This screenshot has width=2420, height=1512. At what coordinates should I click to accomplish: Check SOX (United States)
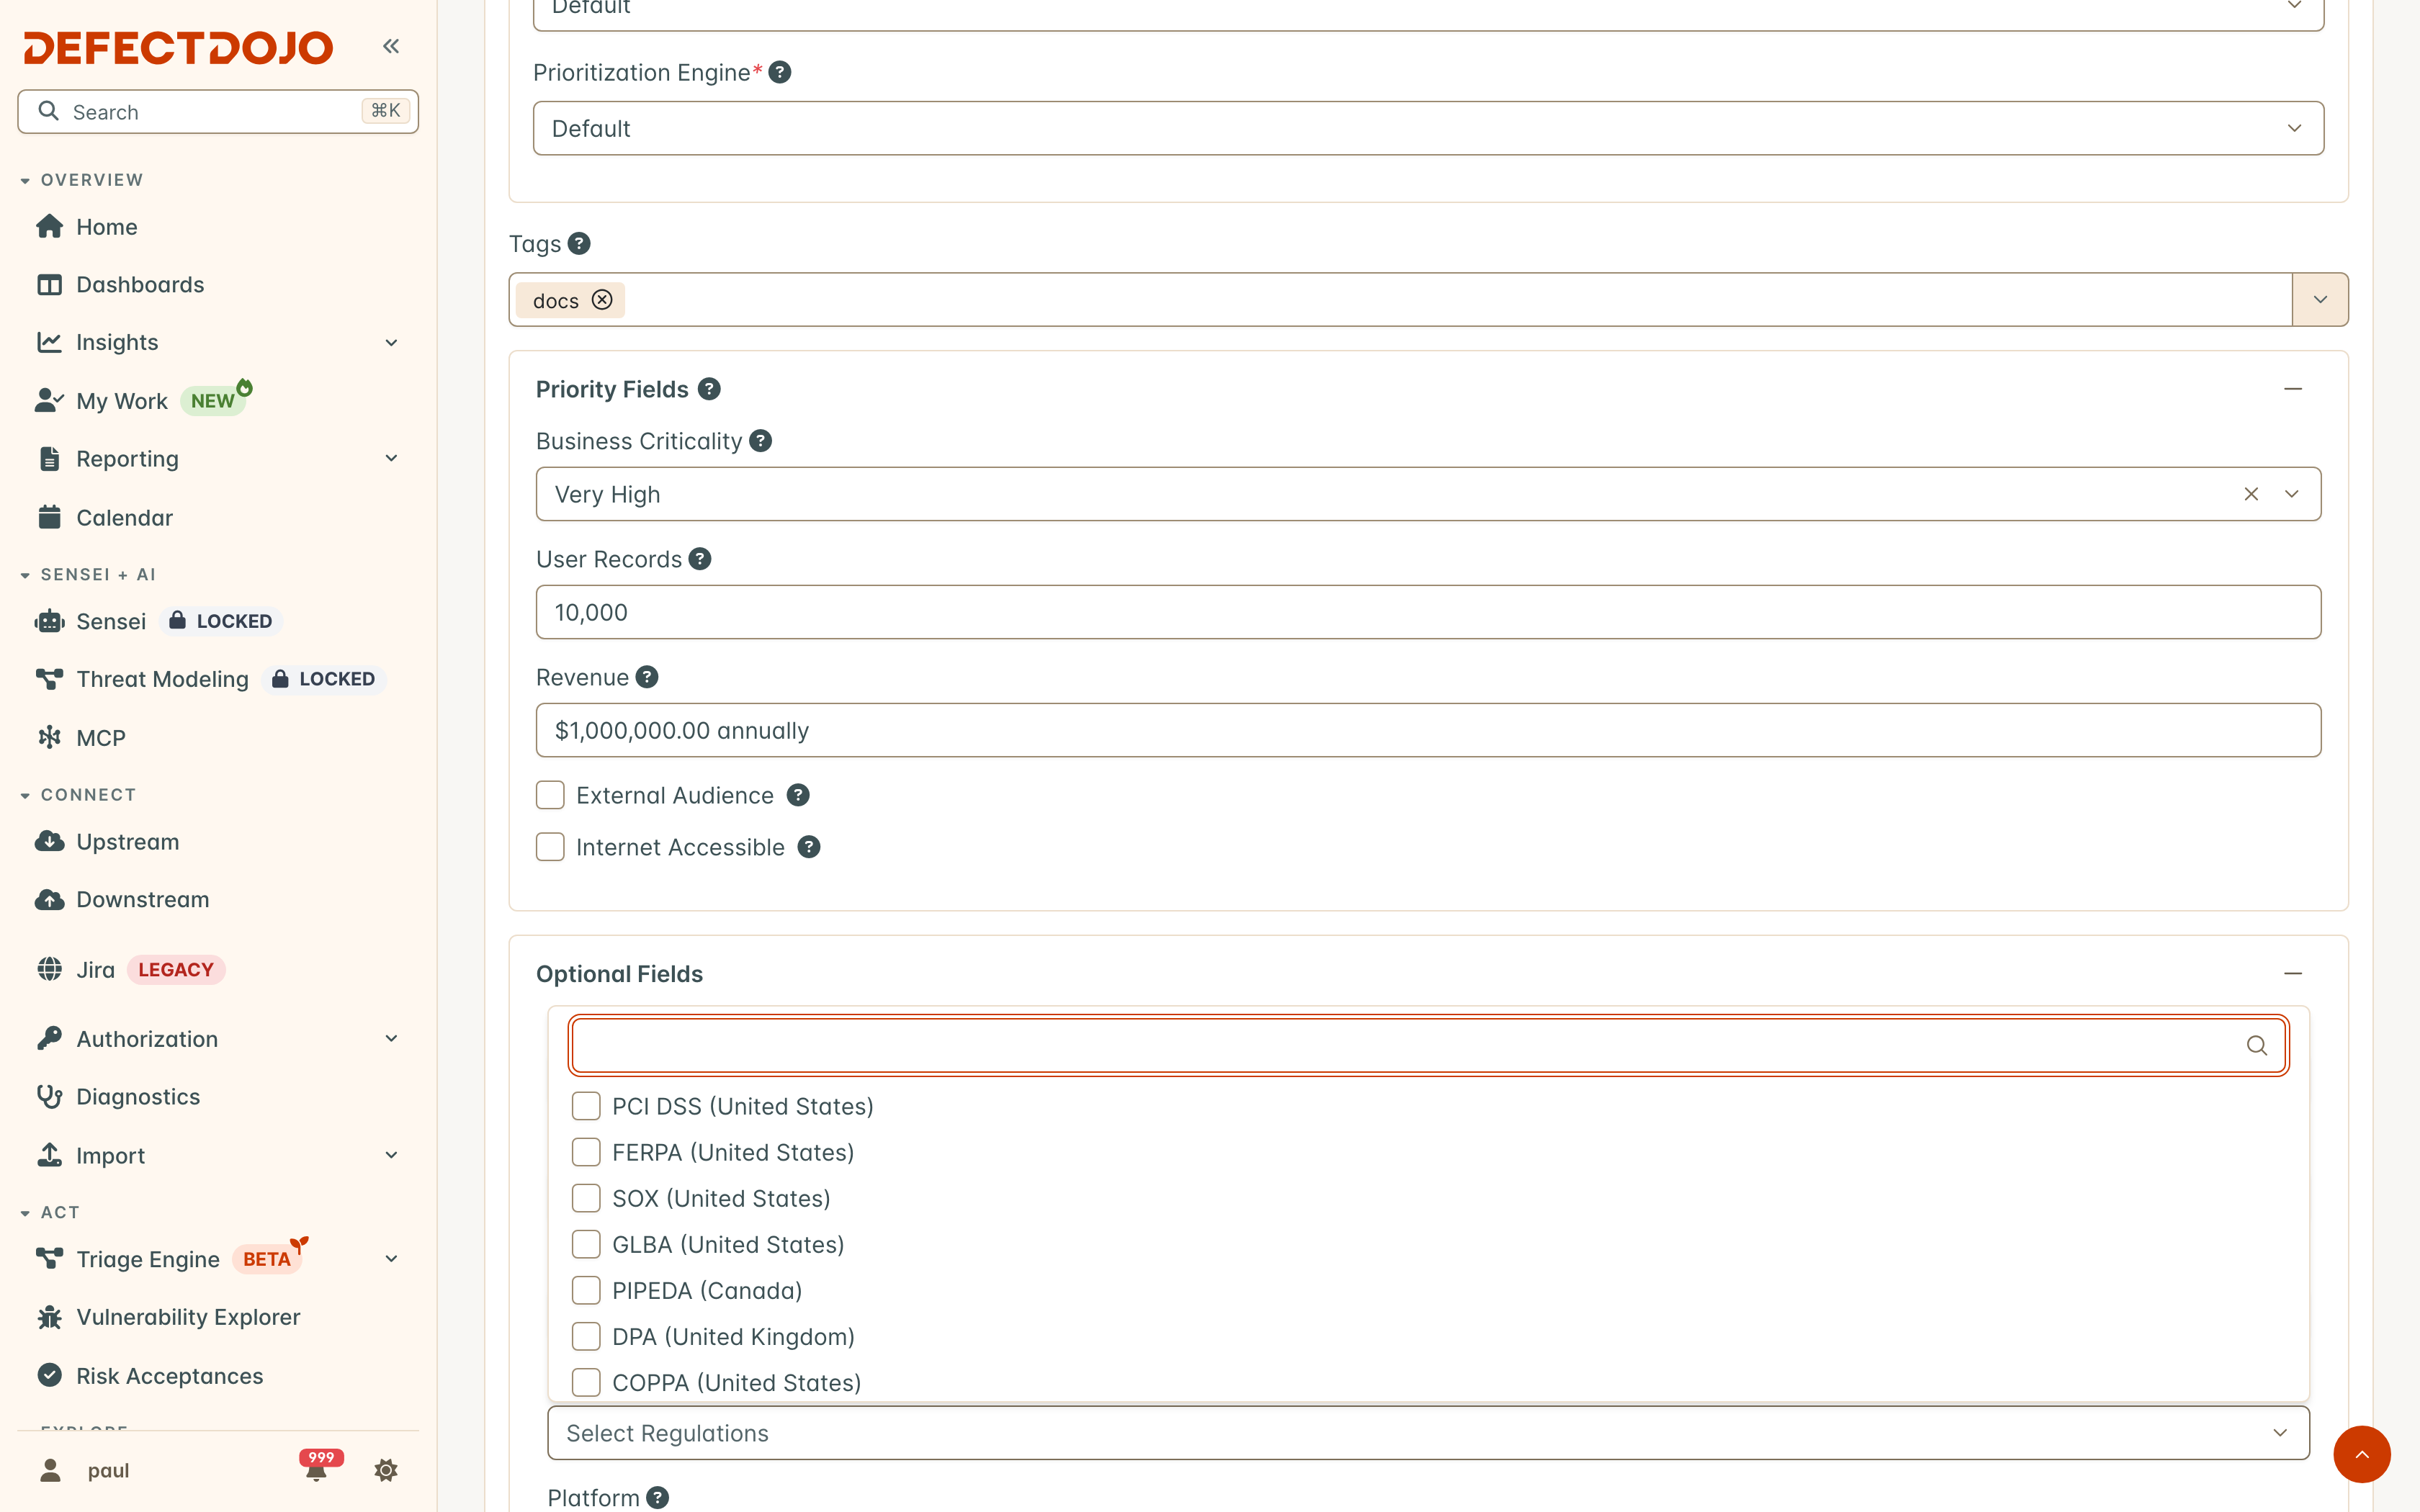(x=586, y=1198)
